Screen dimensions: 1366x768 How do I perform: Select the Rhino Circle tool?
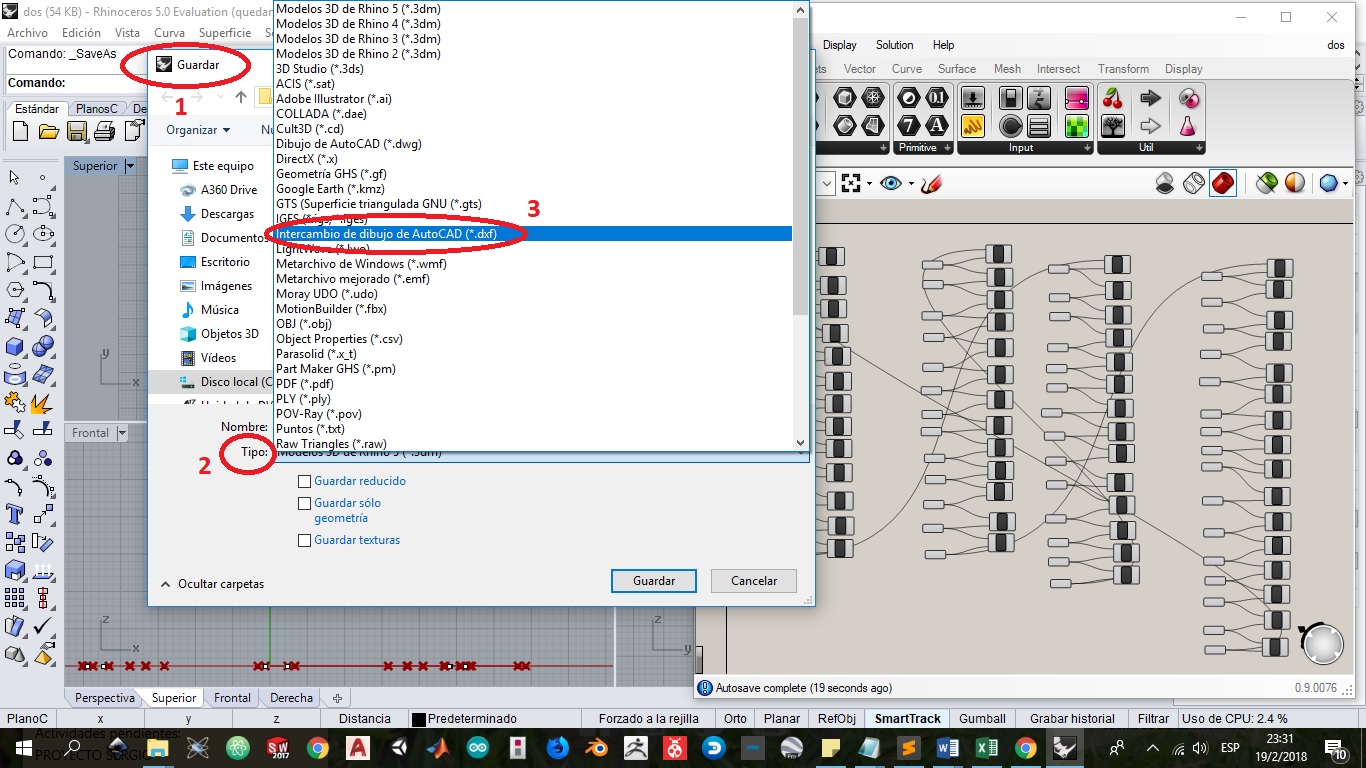click(15, 234)
